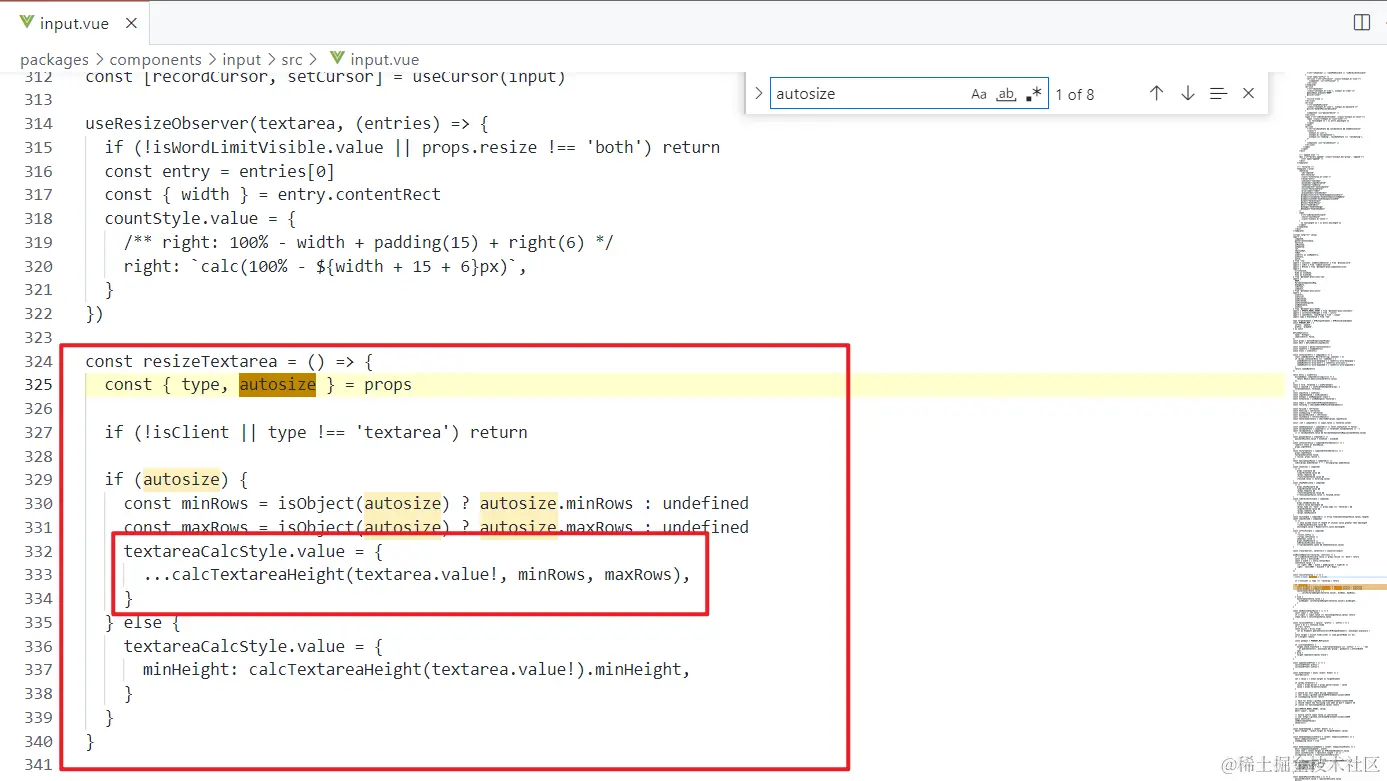This screenshot has width=1387, height=781.
Task: Click "entries[0]" on line 316
Action: click(x=287, y=171)
